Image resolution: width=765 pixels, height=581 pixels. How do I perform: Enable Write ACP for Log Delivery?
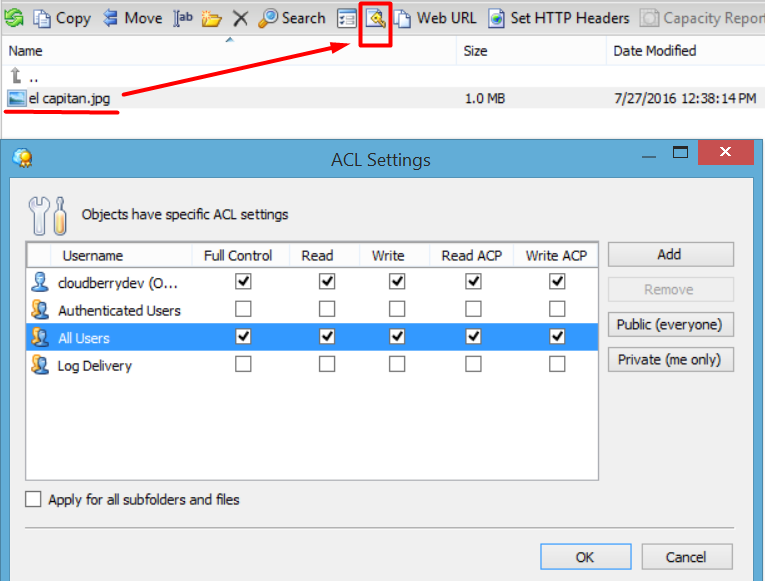[557, 365]
